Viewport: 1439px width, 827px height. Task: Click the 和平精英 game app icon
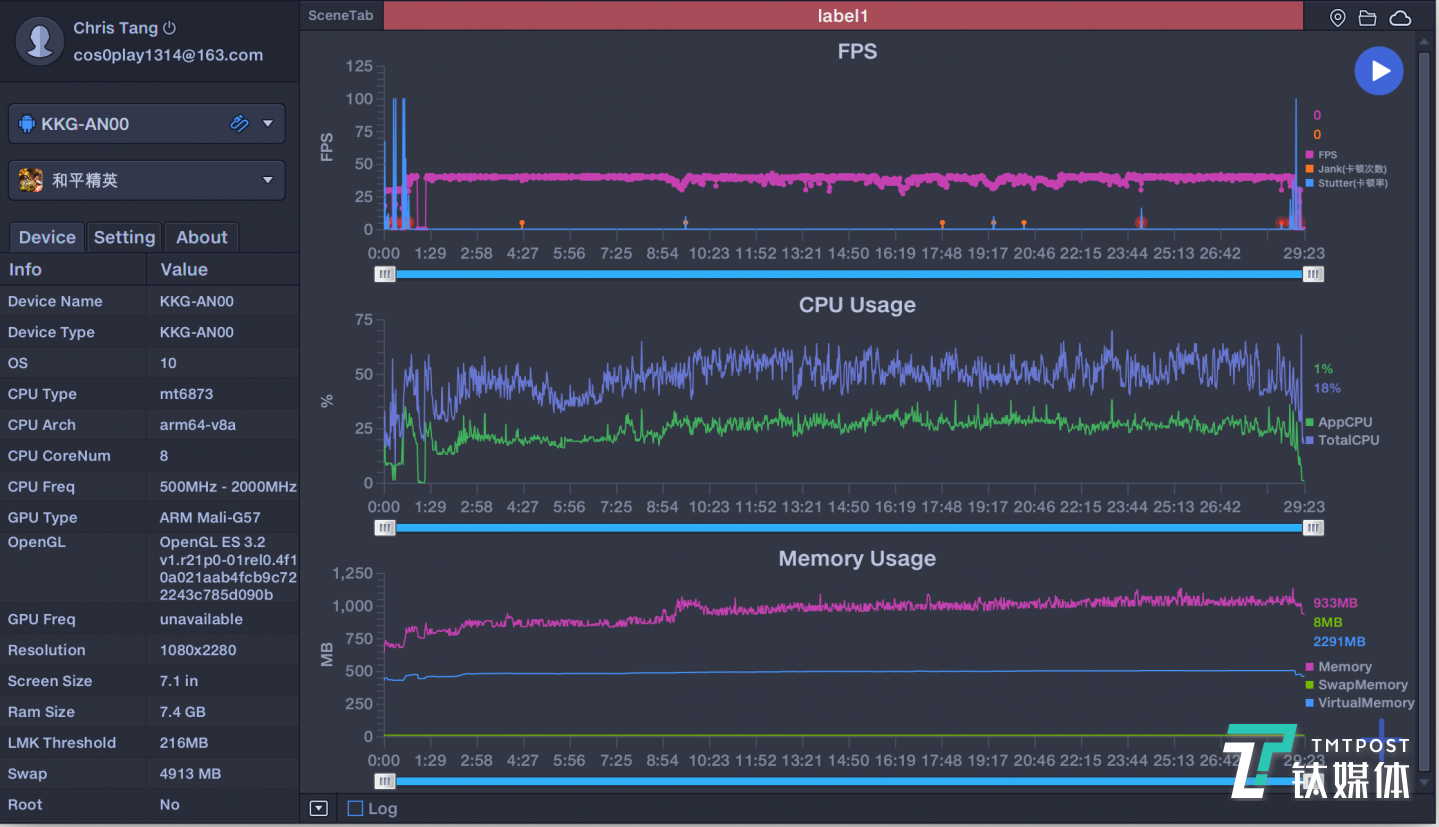(x=31, y=181)
